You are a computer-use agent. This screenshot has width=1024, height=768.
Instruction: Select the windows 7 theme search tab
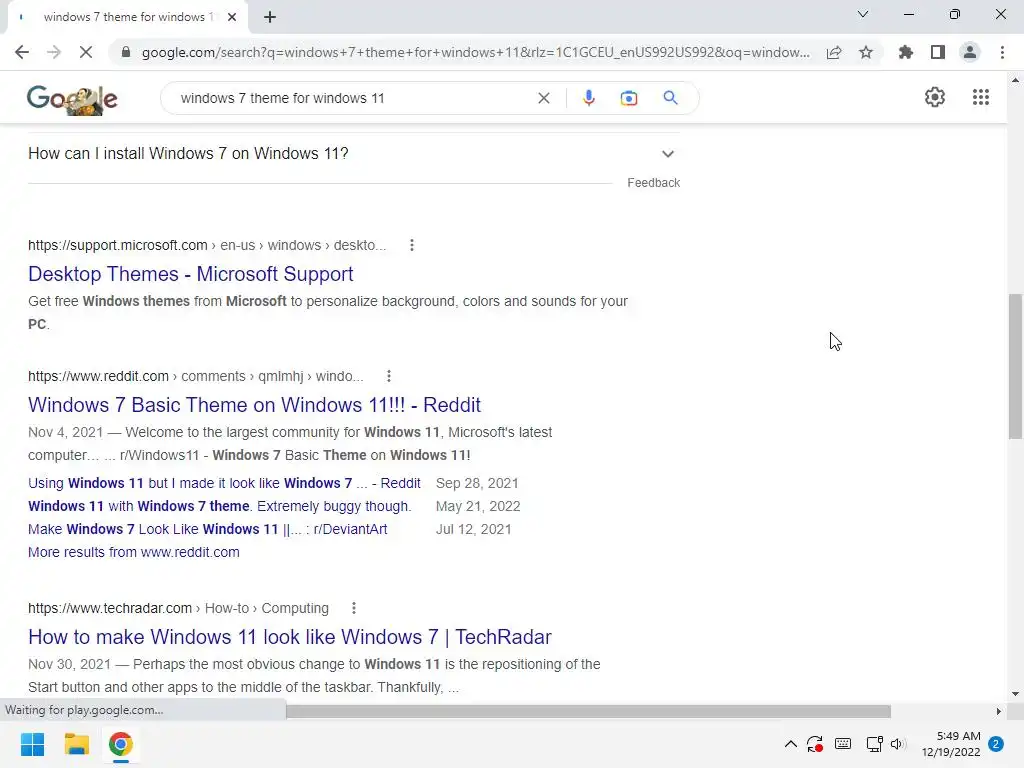coord(127,17)
